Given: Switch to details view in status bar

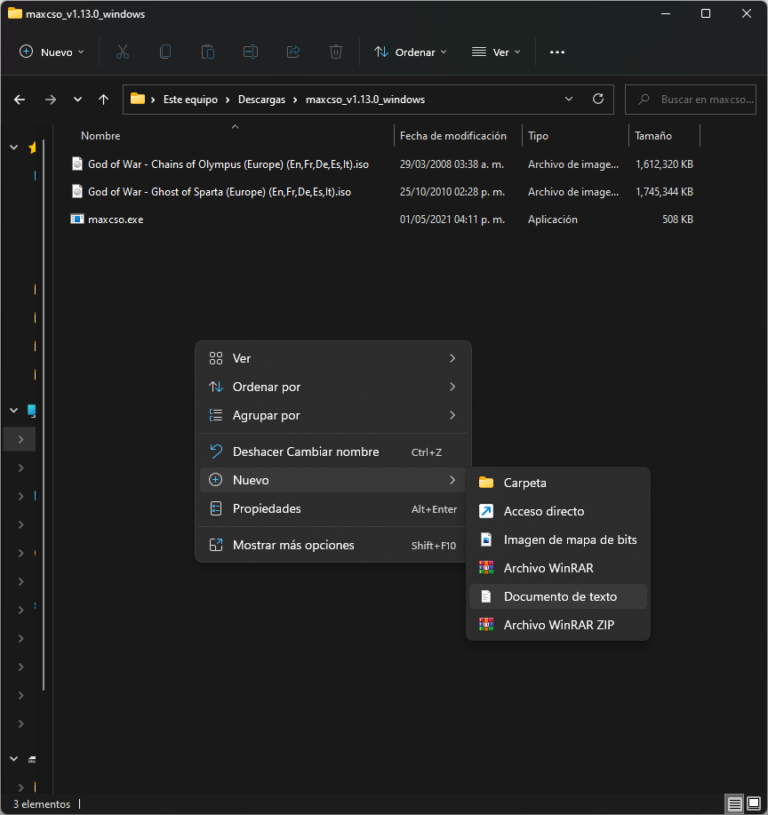Looking at the screenshot, I should tap(735, 804).
